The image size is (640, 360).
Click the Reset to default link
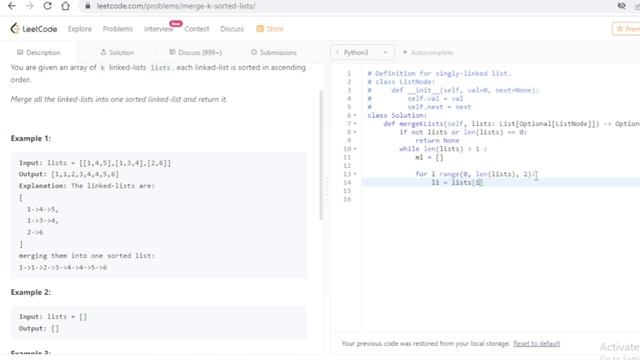tap(536, 344)
